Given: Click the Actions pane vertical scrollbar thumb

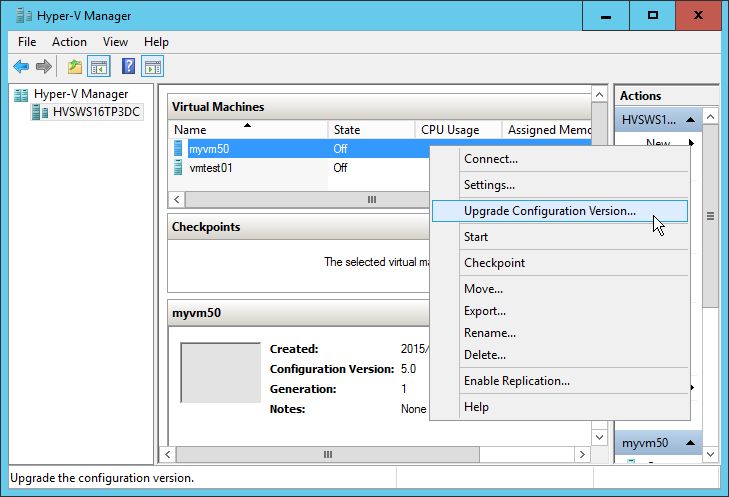Looking at the screenshot, I should (x=710, y=216).
